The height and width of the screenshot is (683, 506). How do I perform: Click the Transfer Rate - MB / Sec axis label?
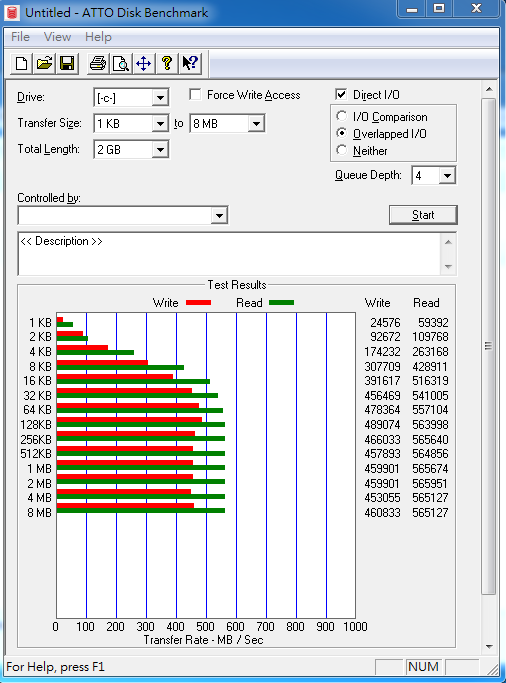(x=203, y=640)
